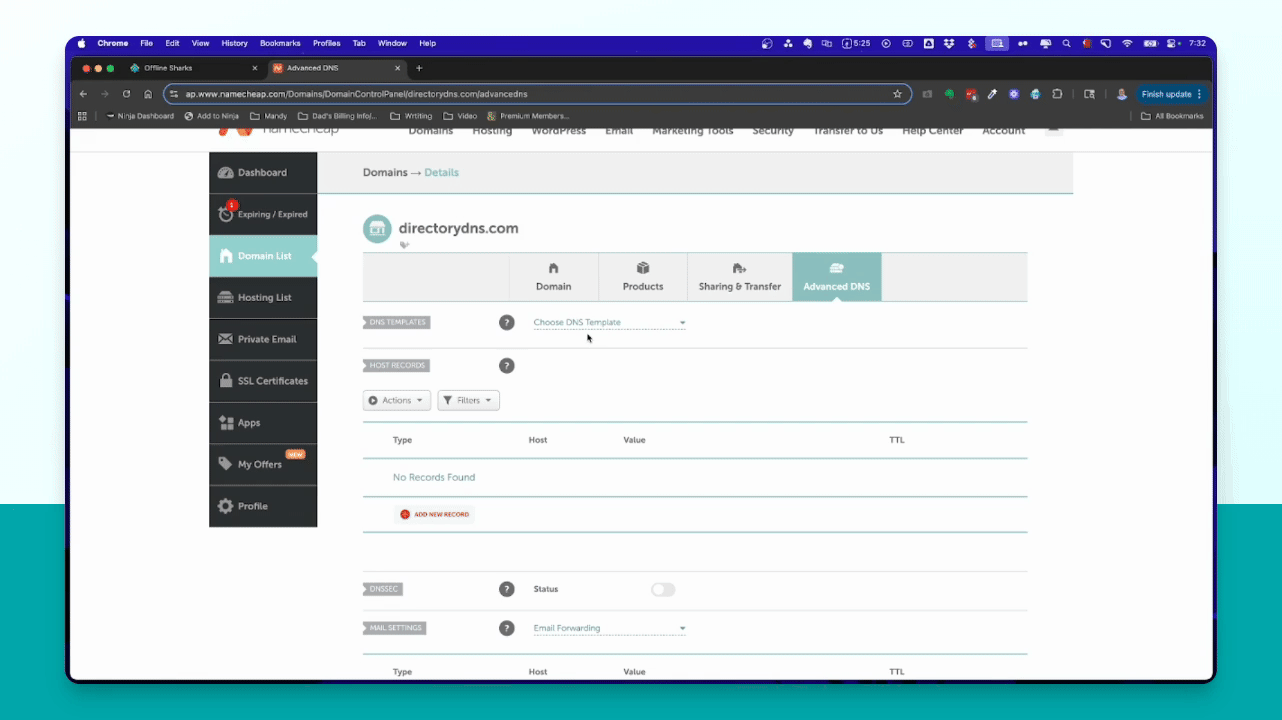This screenshot has height=720, width=1282.
Task: Go to Private Email in sidebar
Action: click(263, 339)
